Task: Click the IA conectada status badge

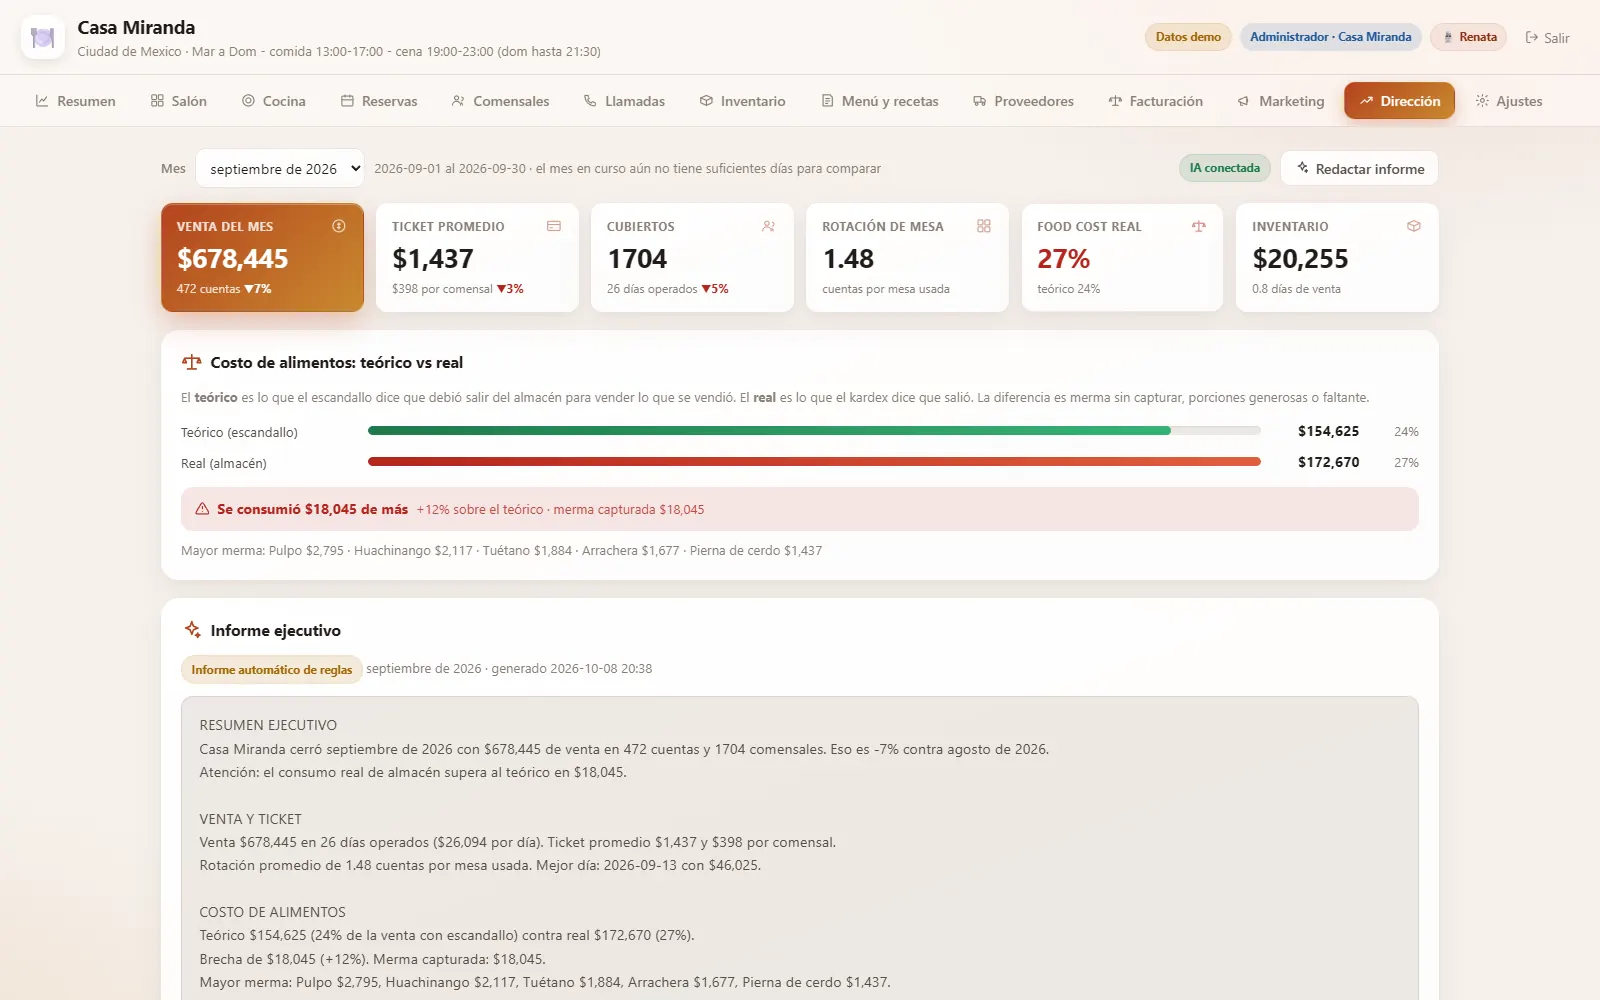Action: click(x=1224, y=168)
